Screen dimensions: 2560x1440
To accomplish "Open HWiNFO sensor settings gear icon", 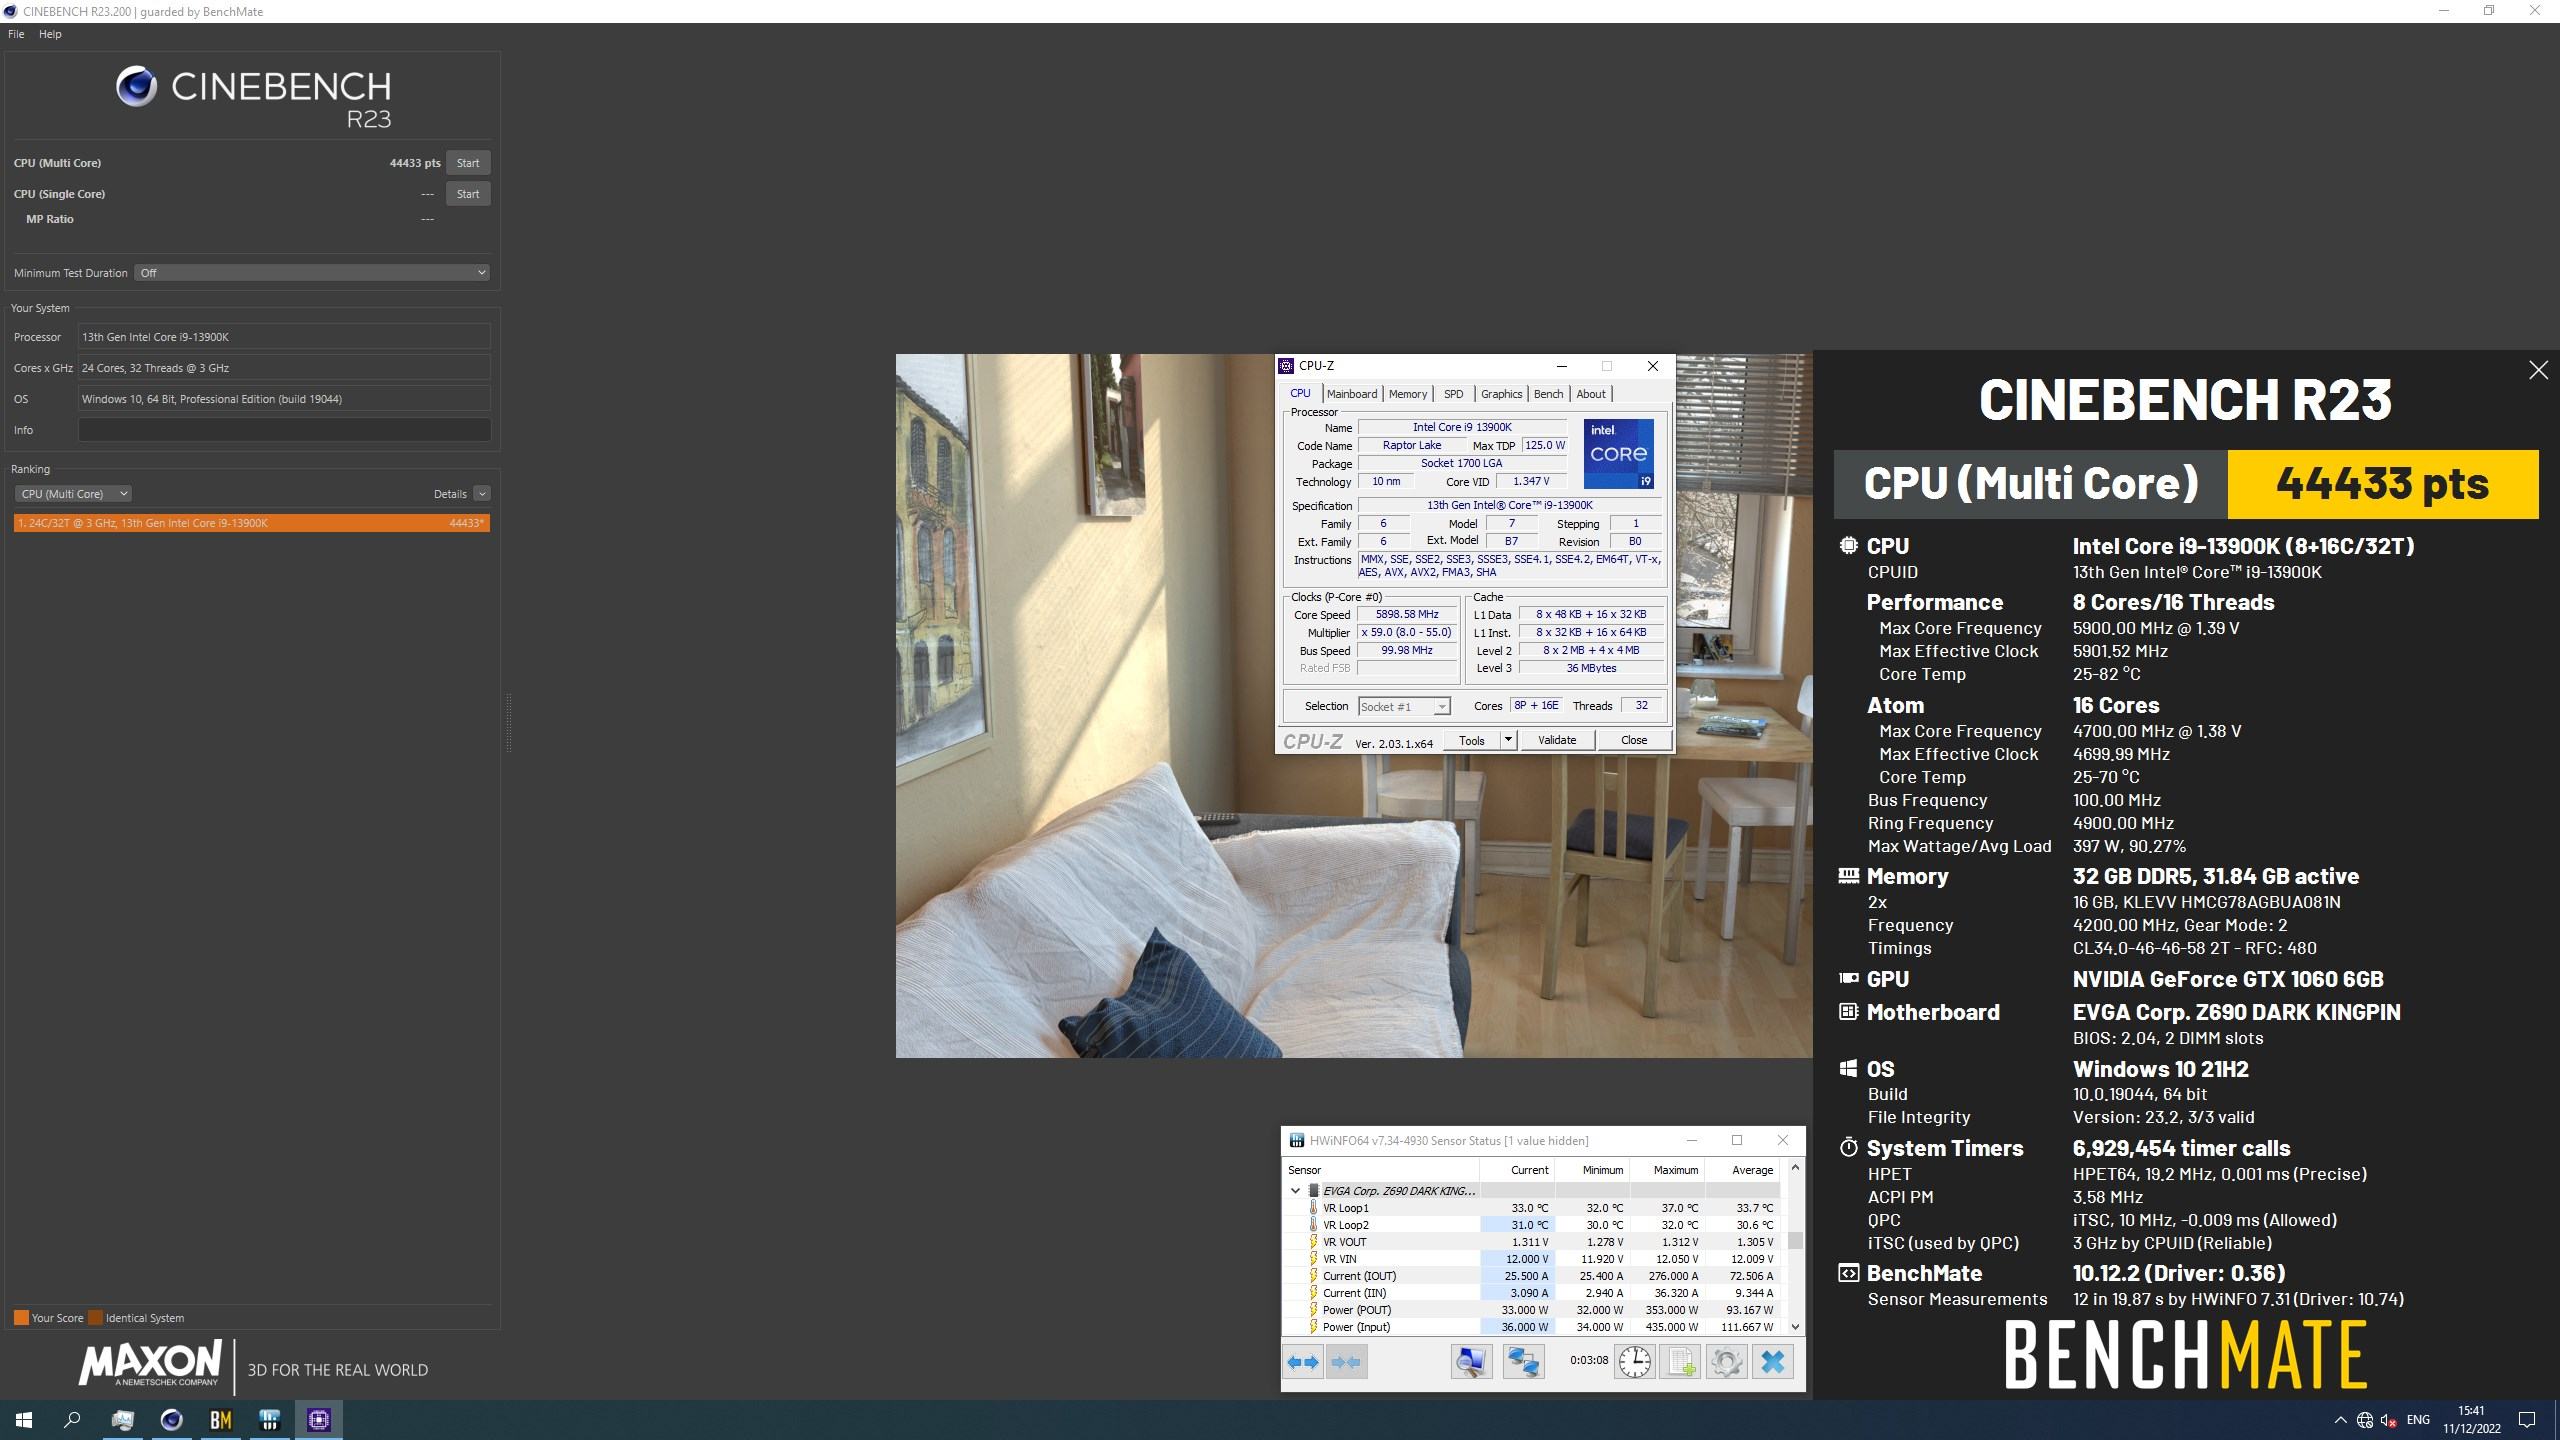I will click(1726, 1362).
